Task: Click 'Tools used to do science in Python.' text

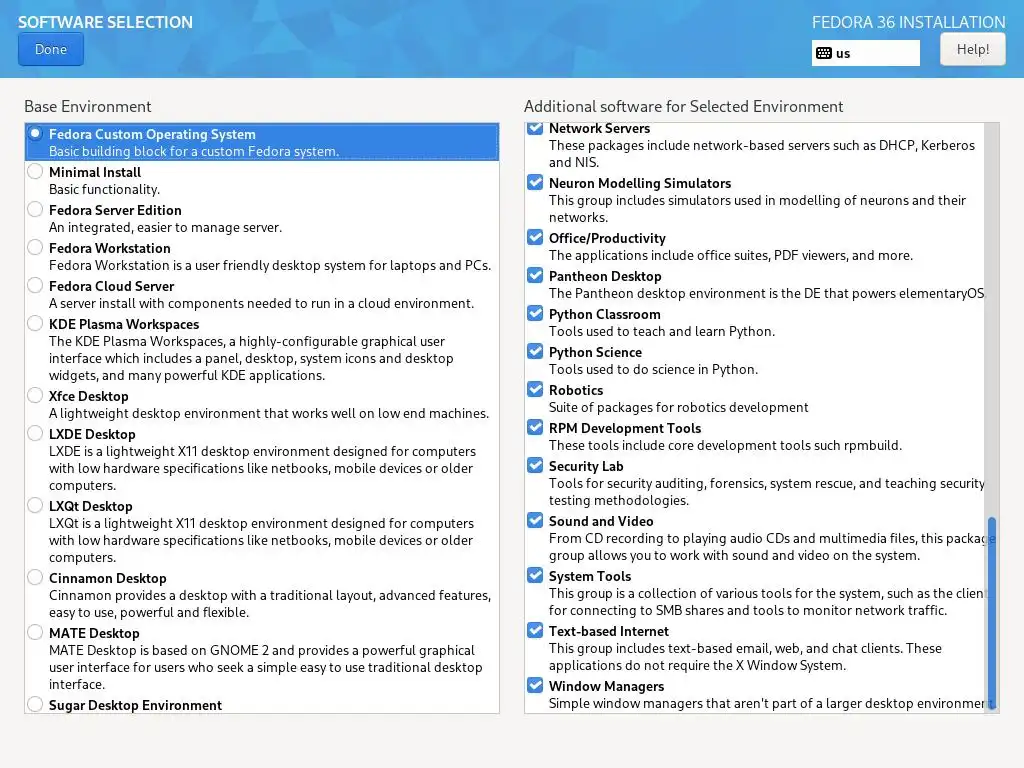Action: point(653,369)
